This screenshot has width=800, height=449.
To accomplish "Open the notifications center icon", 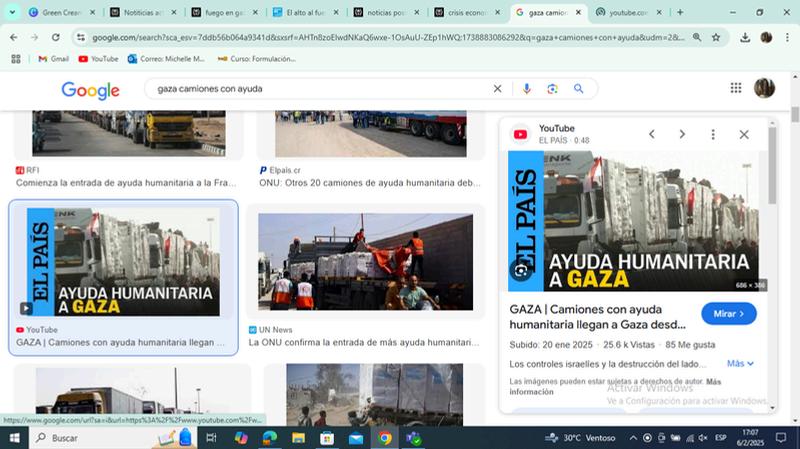I will [781, 438].
